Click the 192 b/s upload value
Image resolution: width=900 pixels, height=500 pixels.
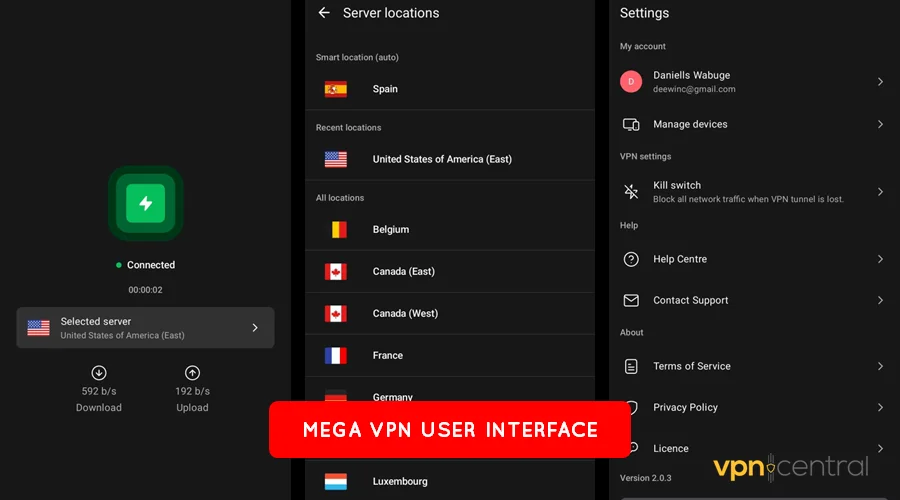click(192, 391)
